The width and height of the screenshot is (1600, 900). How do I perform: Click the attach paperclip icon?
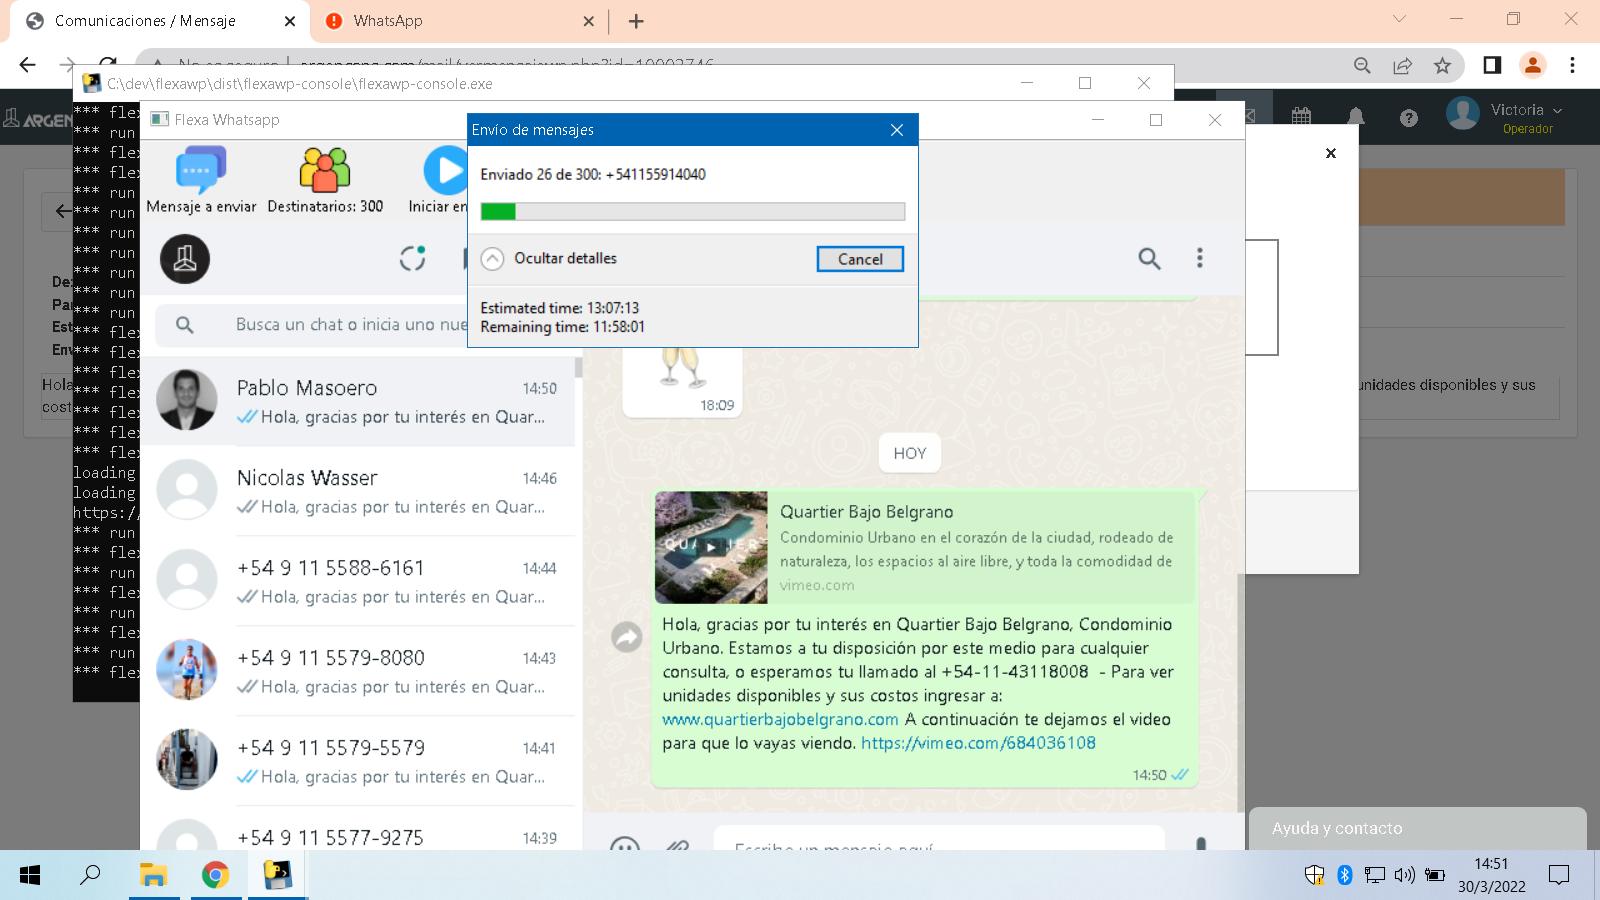(678, 844)
